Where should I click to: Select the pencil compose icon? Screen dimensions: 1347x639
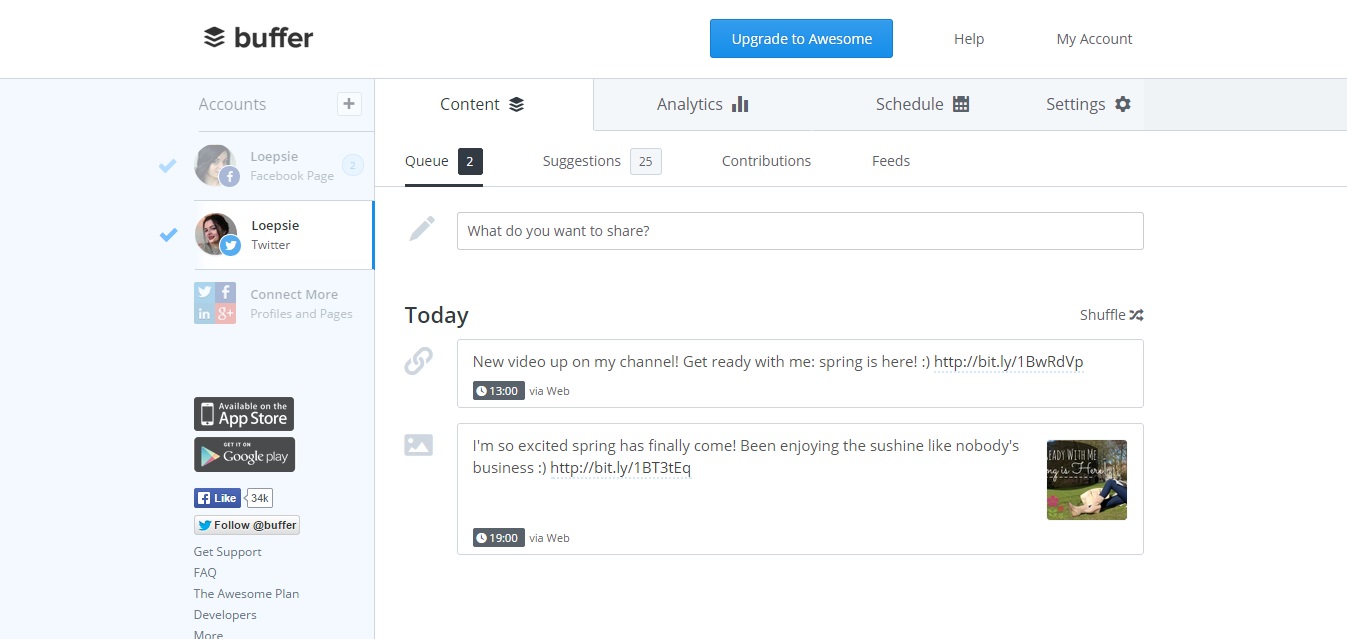(421, 228)
